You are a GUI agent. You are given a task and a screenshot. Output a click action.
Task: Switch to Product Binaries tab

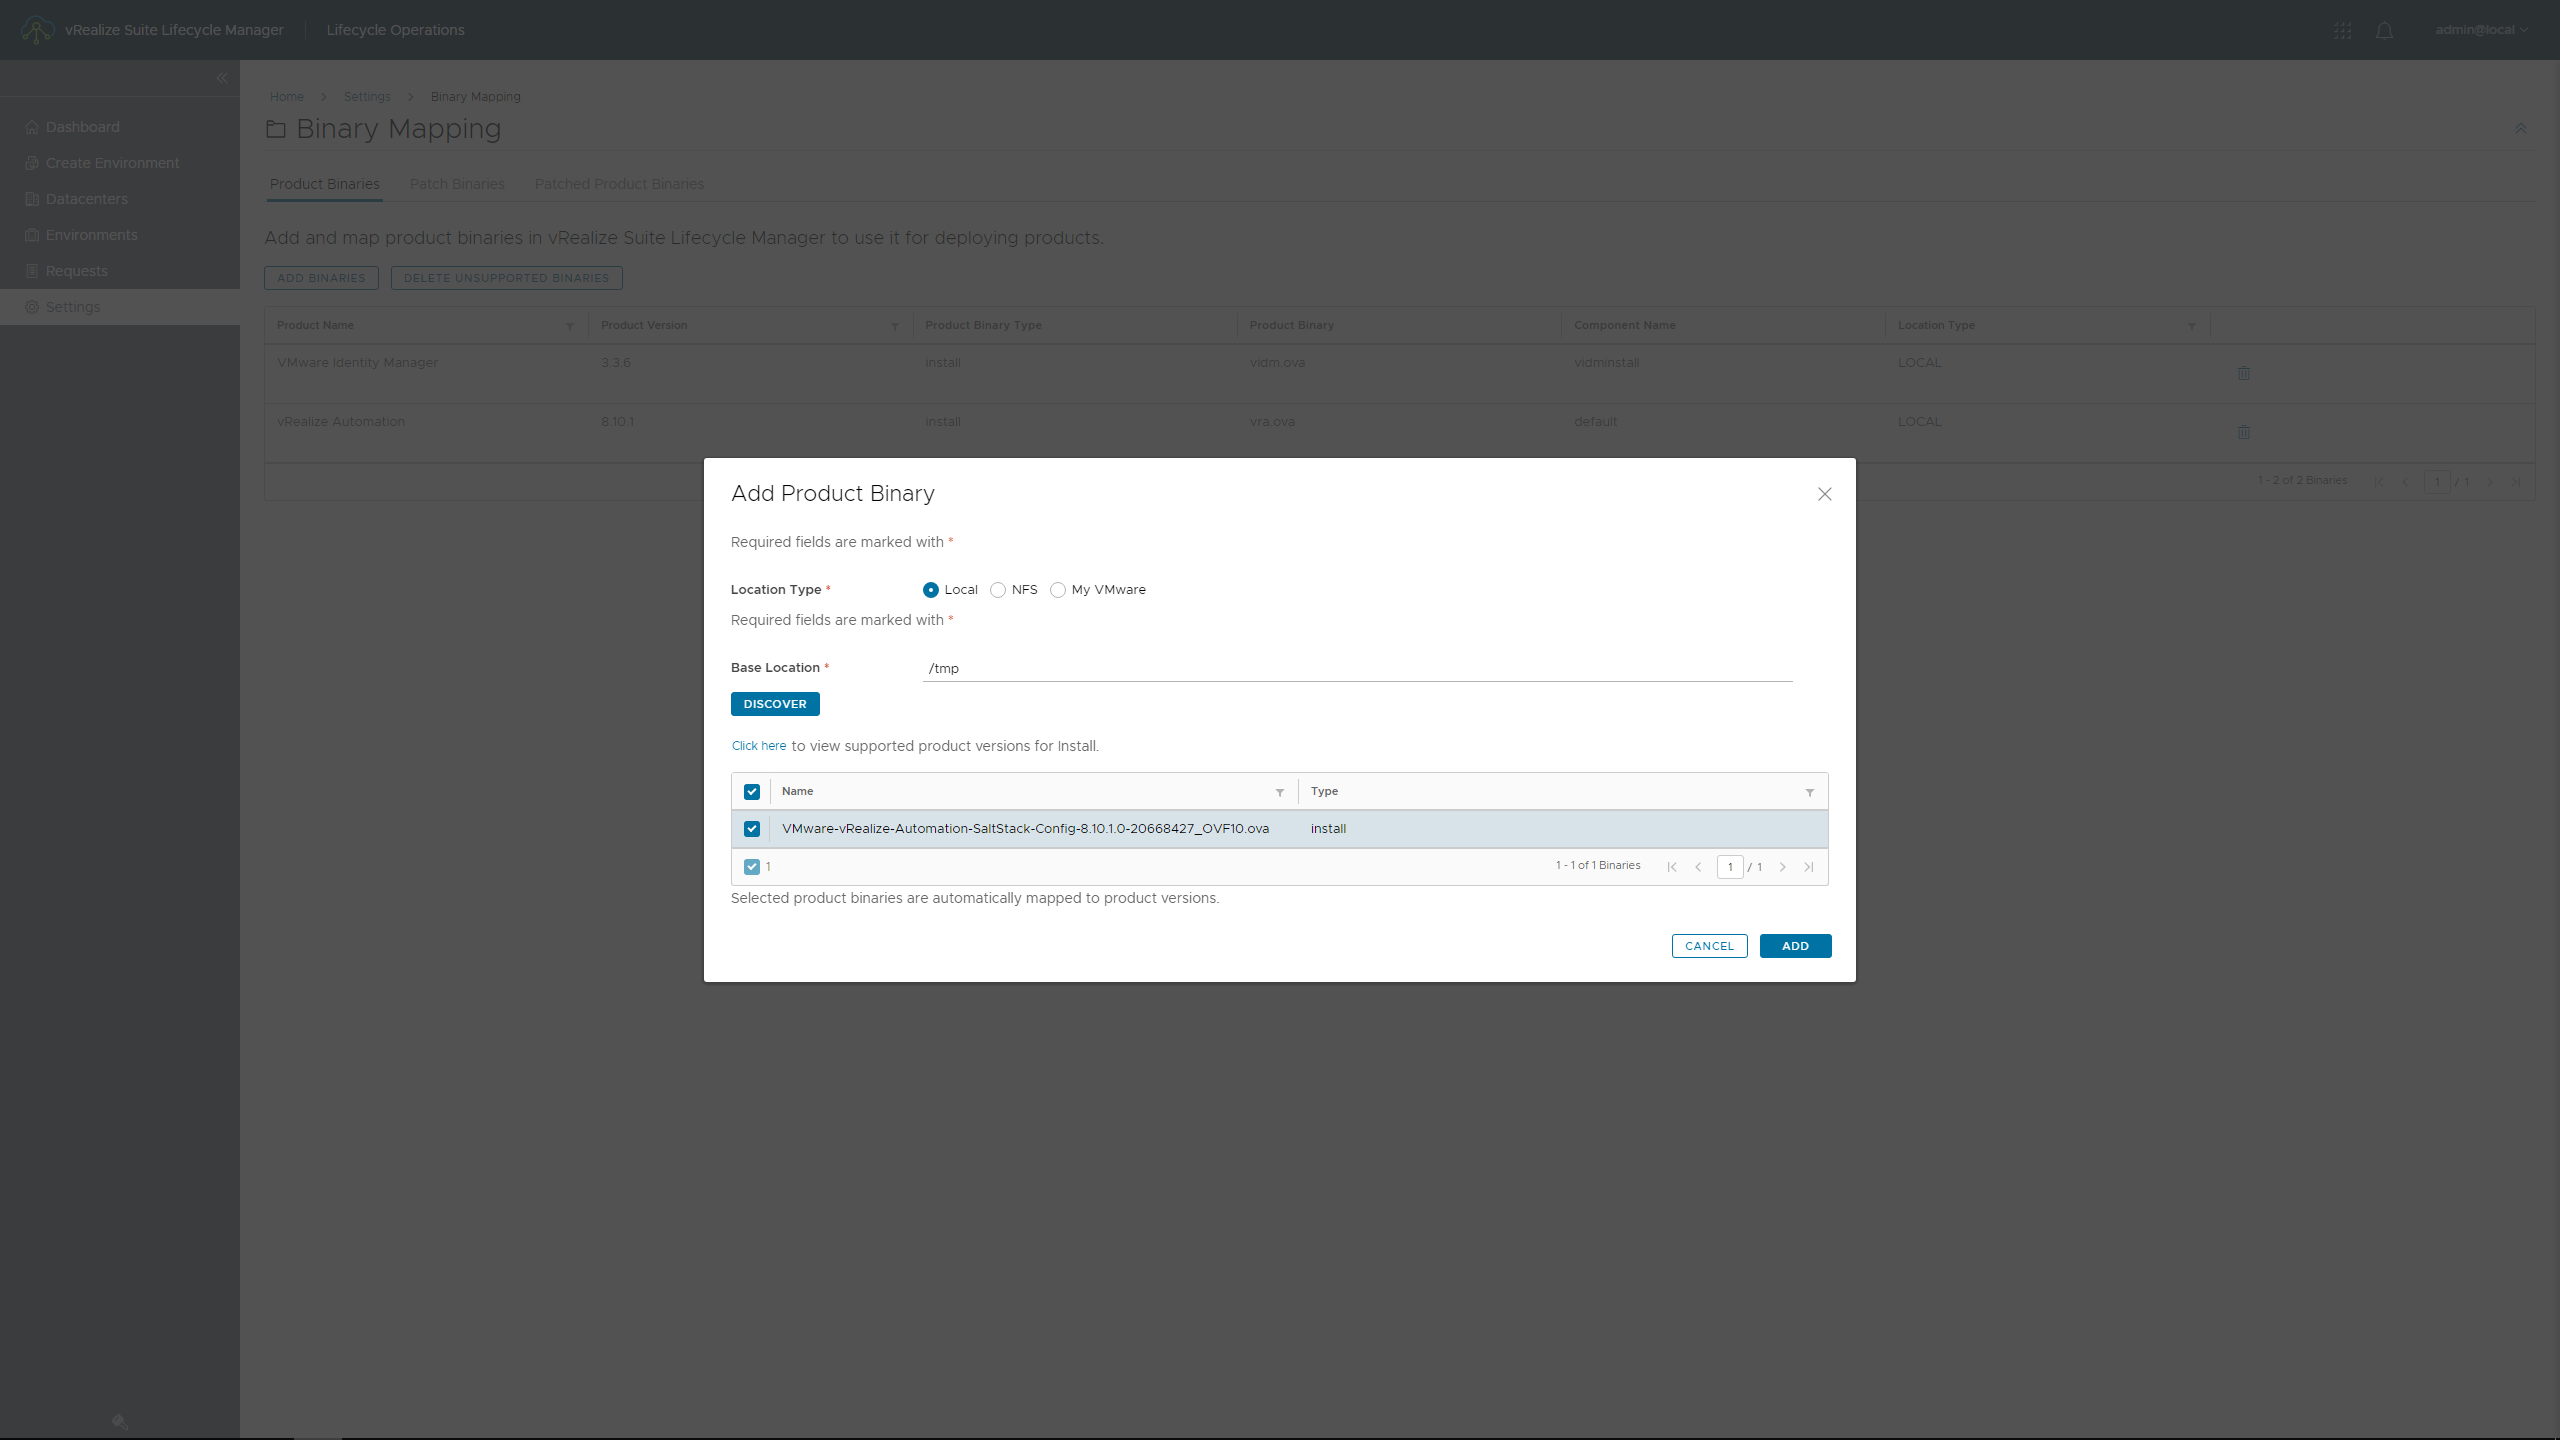click(x=324, y=184)
